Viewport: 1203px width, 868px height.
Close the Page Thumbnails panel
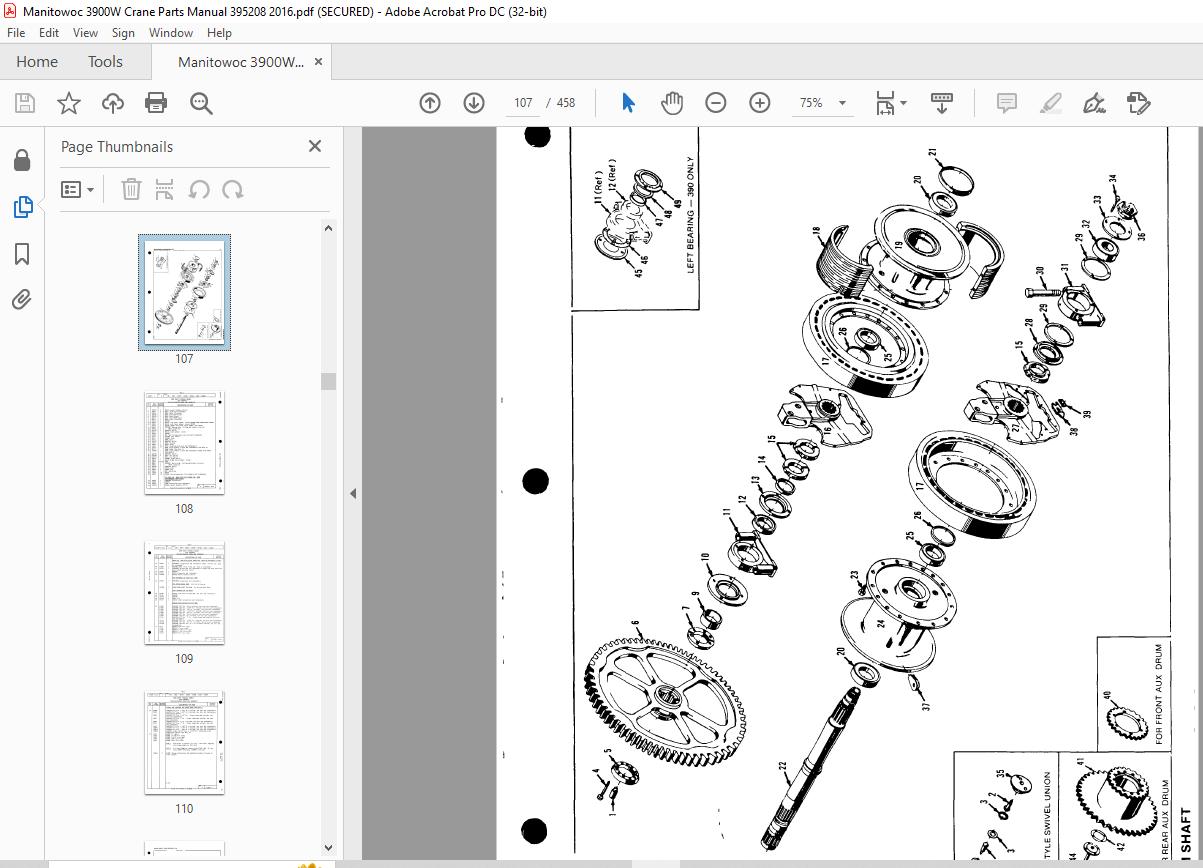pos(315,146)
